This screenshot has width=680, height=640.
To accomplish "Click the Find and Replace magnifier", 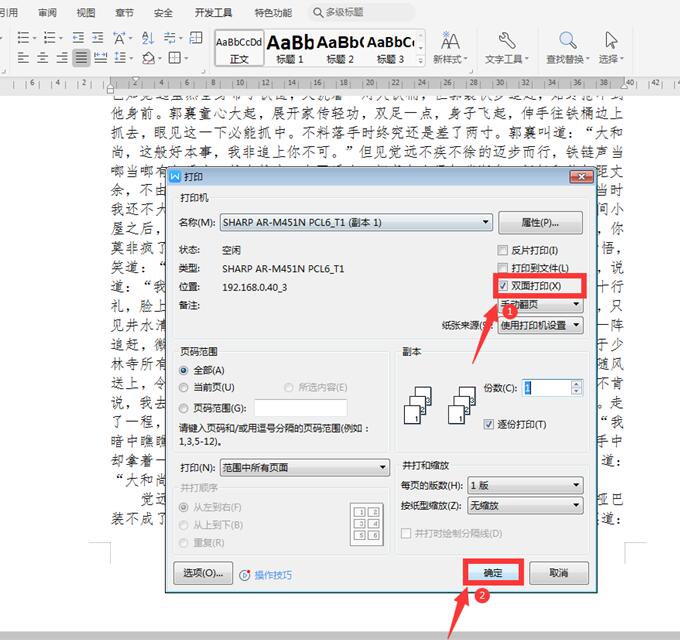I will 567,40.
